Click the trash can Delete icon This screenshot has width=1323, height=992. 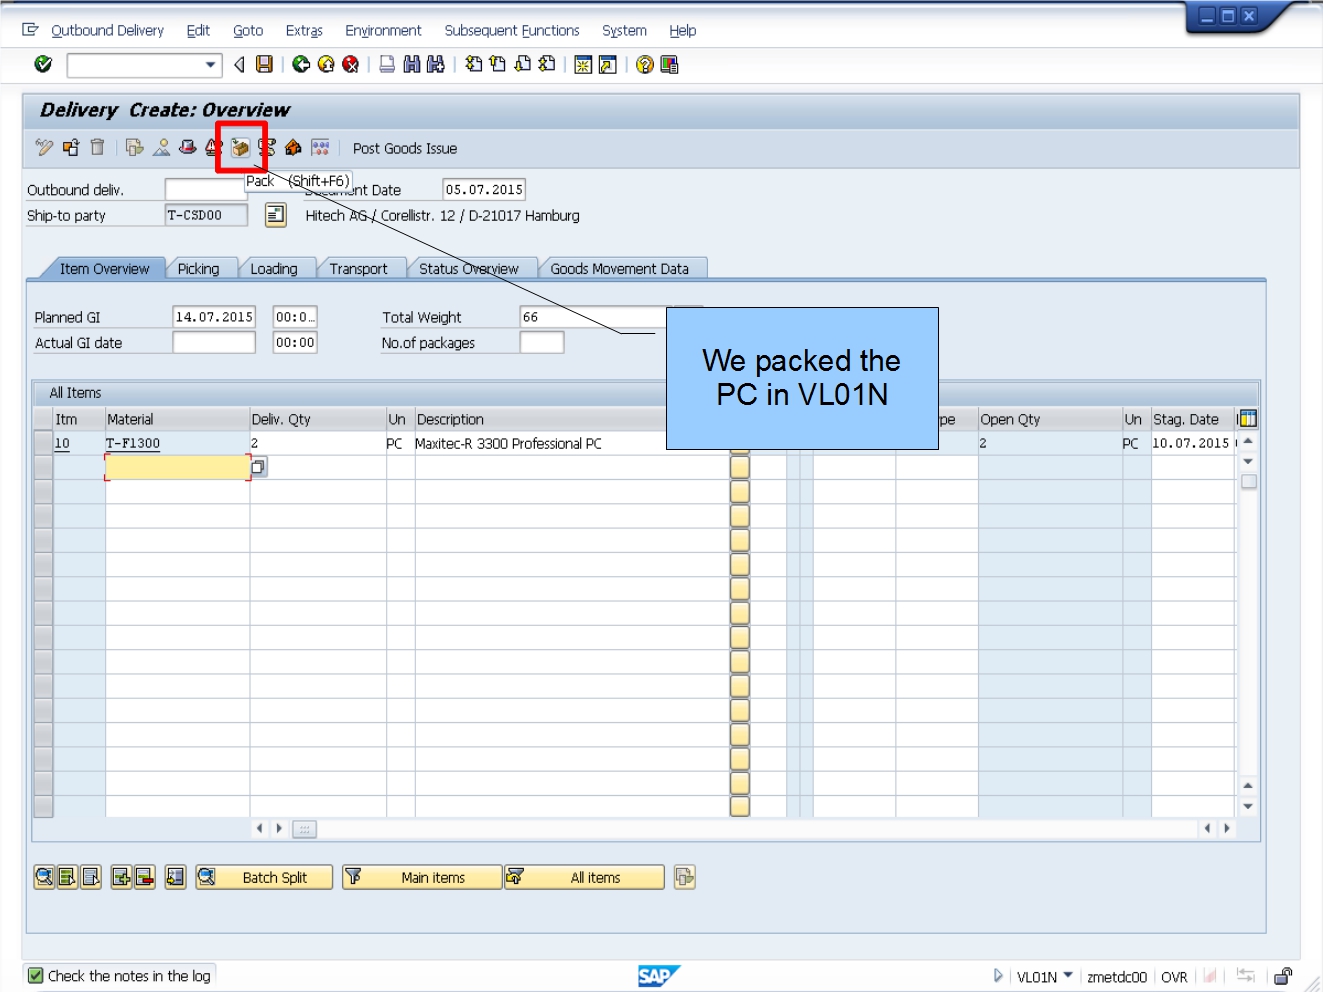click(97, 148)
